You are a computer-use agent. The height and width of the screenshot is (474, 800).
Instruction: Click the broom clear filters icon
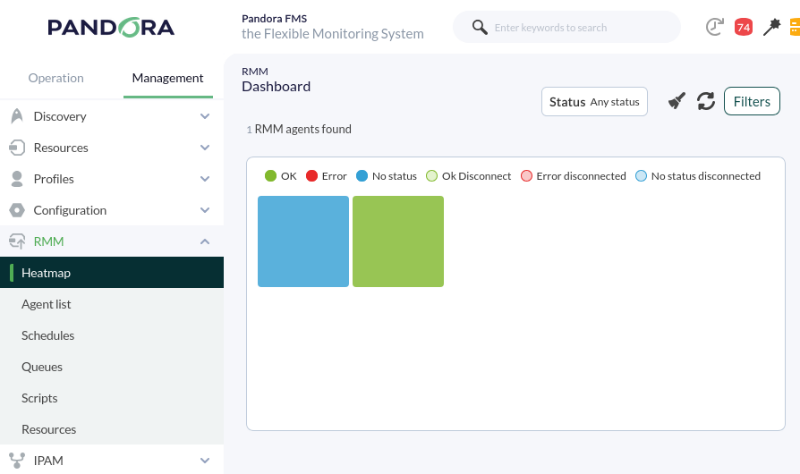[677, 101]
